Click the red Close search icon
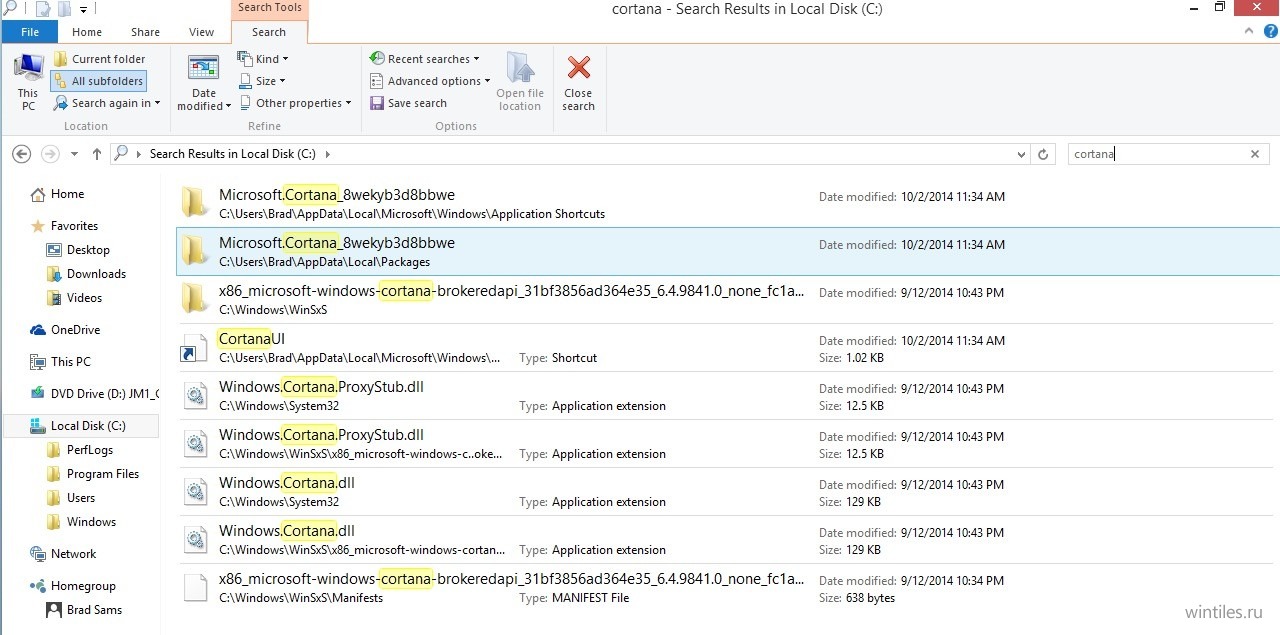 [578, 68]
